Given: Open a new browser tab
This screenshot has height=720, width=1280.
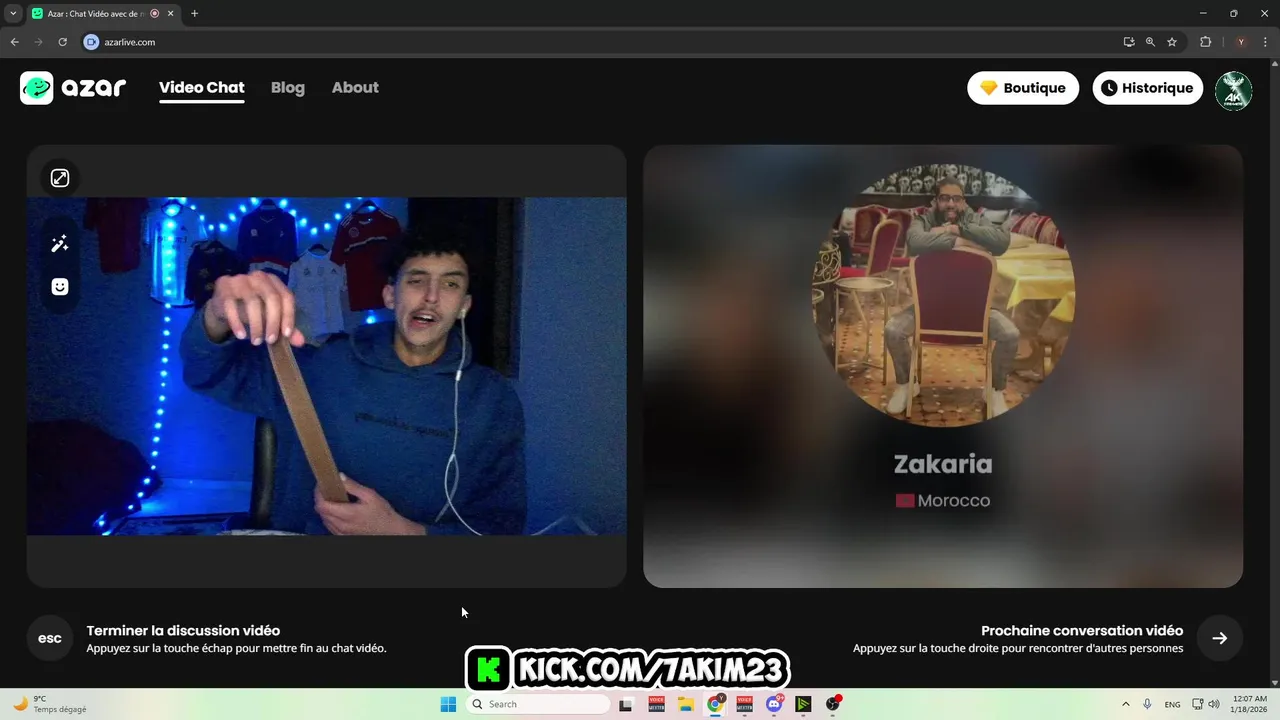Looking at the screenshot, I should pyautogui.click(x=194, y=14).
